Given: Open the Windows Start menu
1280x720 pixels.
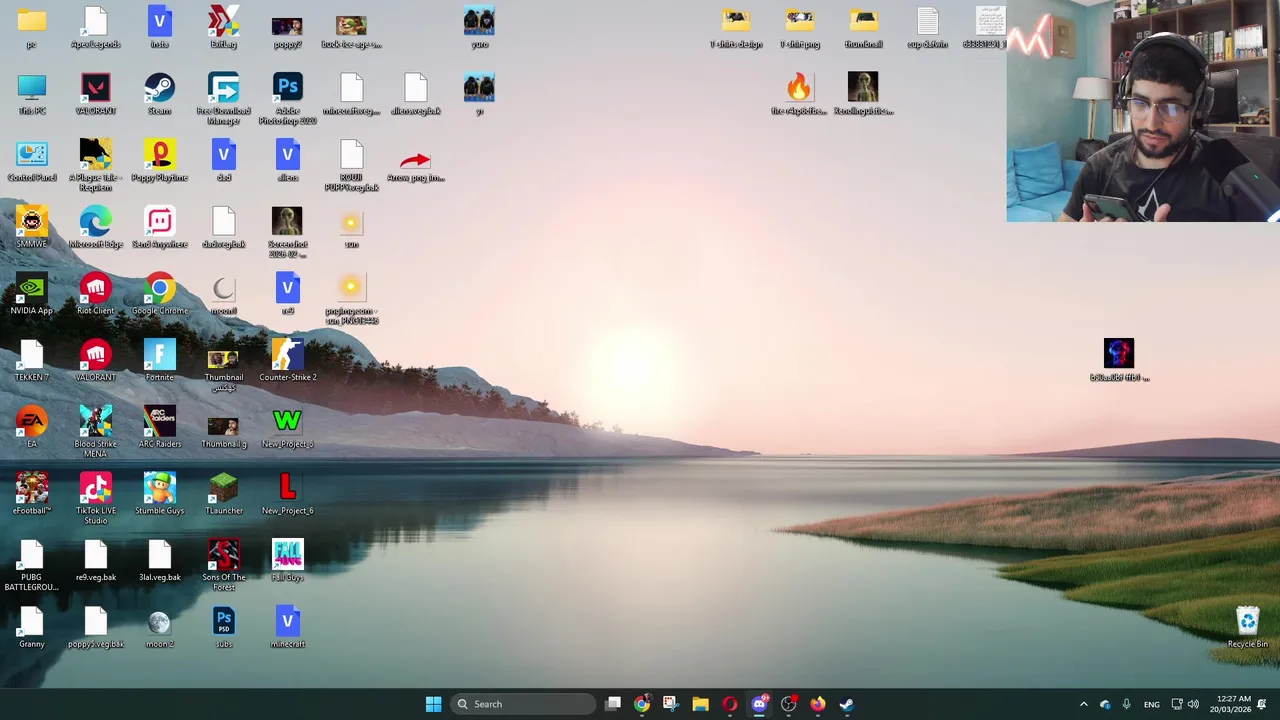Looking at the screenshot, I should tap(433, 704).
